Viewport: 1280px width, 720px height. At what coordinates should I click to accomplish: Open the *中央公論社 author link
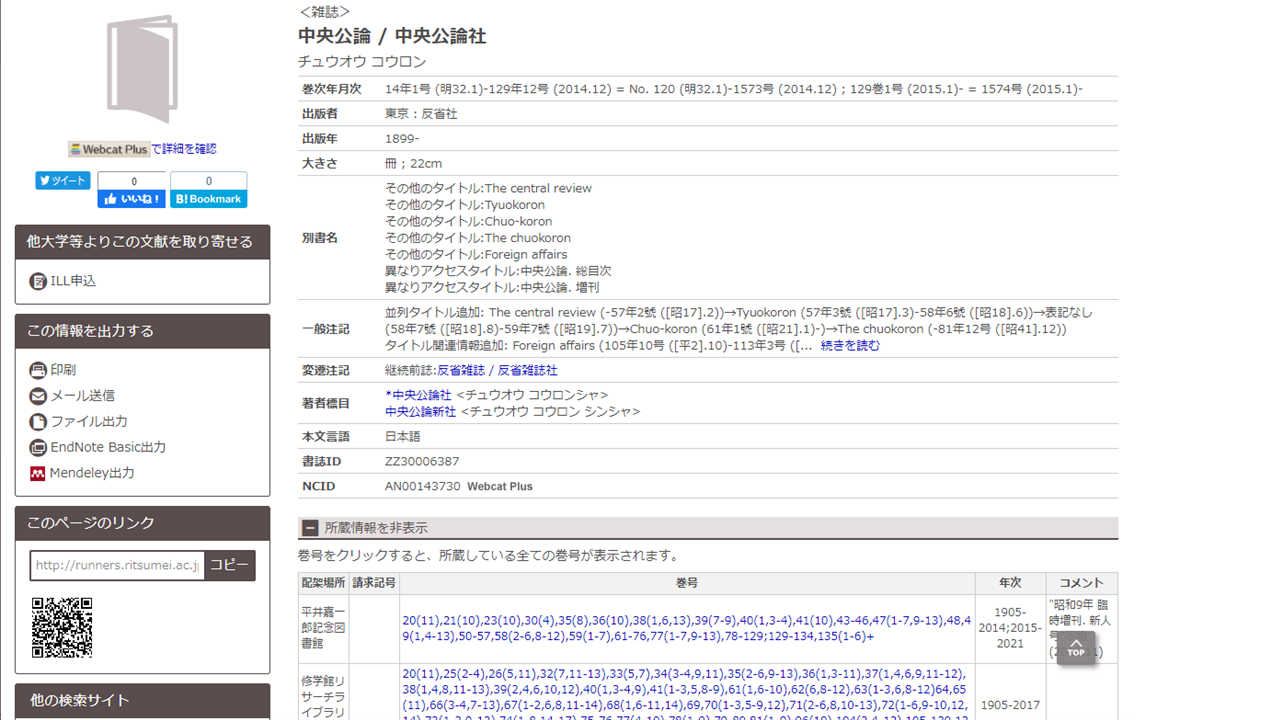click(x=418, y=395)
